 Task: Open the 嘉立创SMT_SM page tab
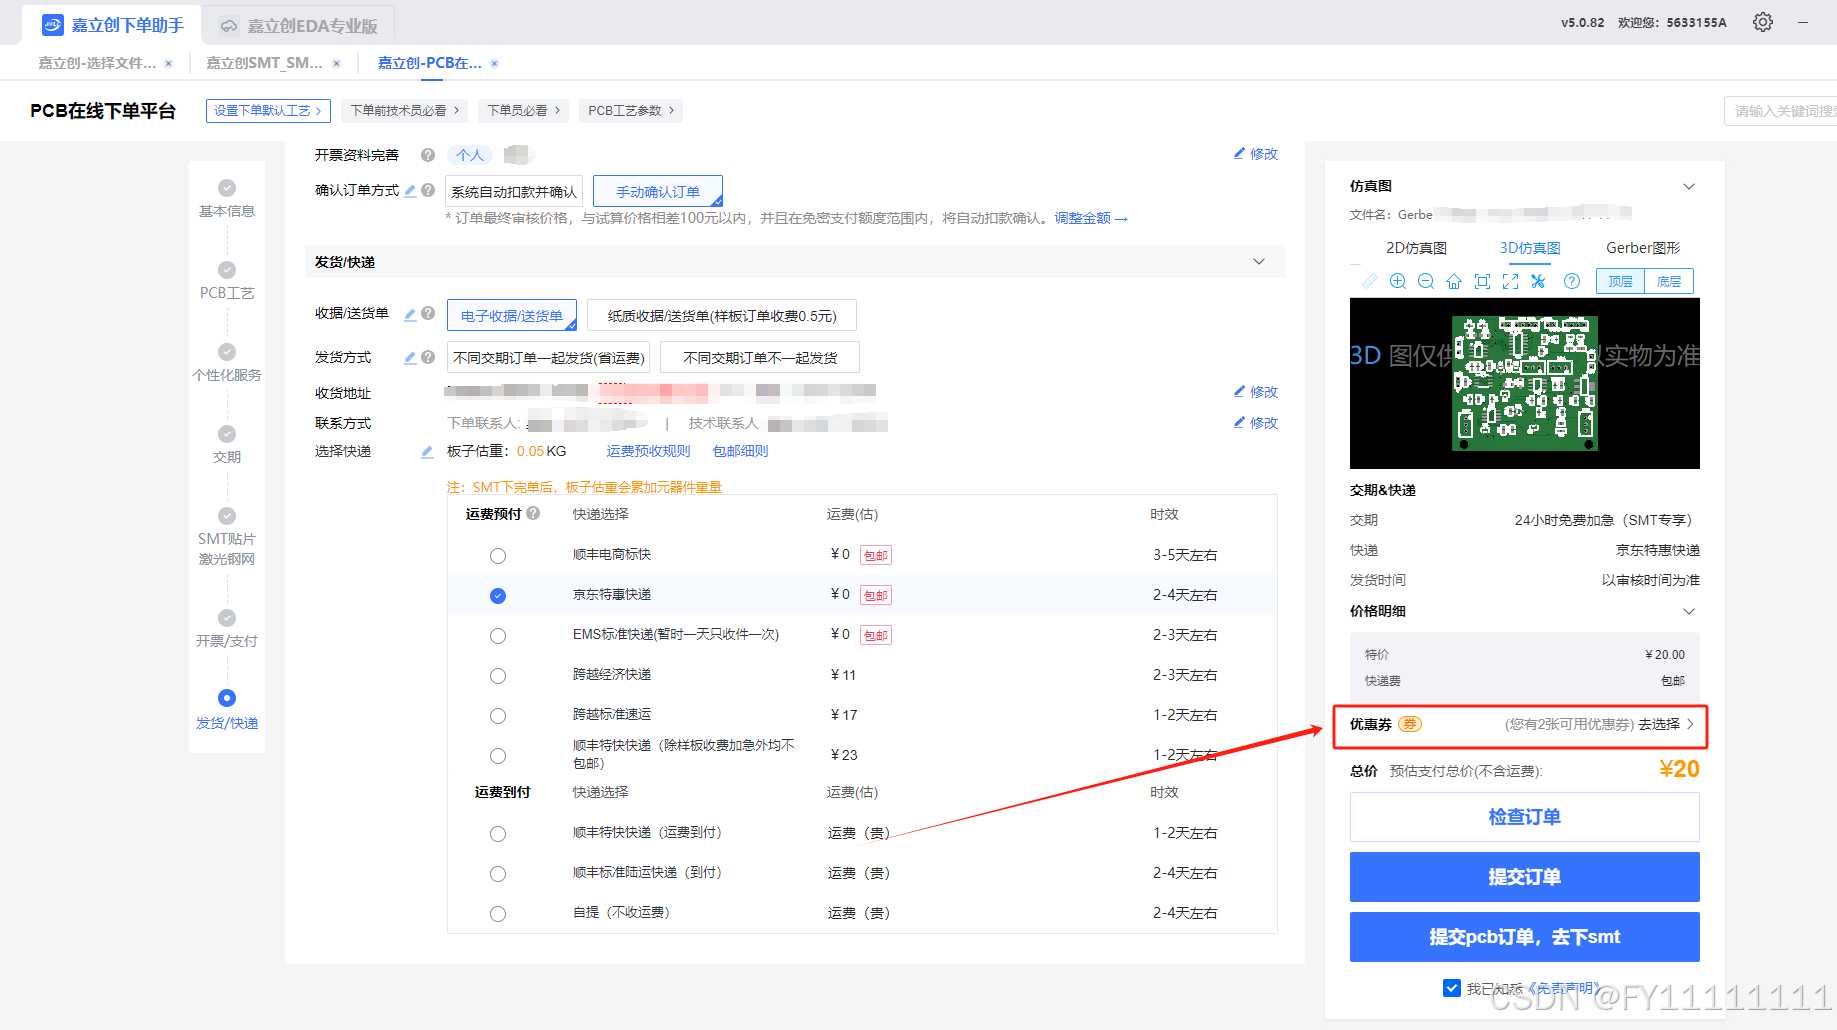tap(264, 63)
